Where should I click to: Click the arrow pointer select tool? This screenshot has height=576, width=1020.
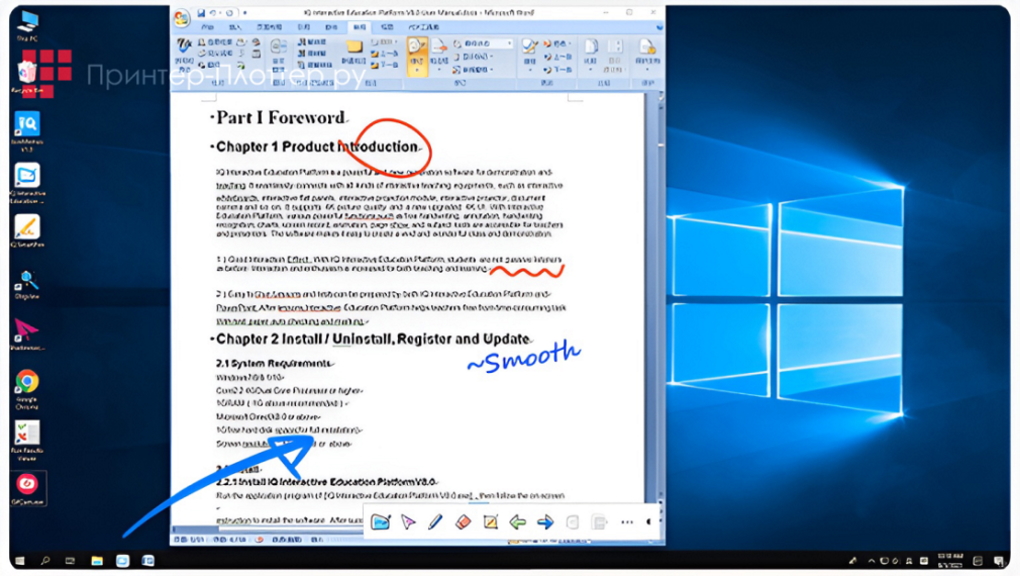click(408, 522)
